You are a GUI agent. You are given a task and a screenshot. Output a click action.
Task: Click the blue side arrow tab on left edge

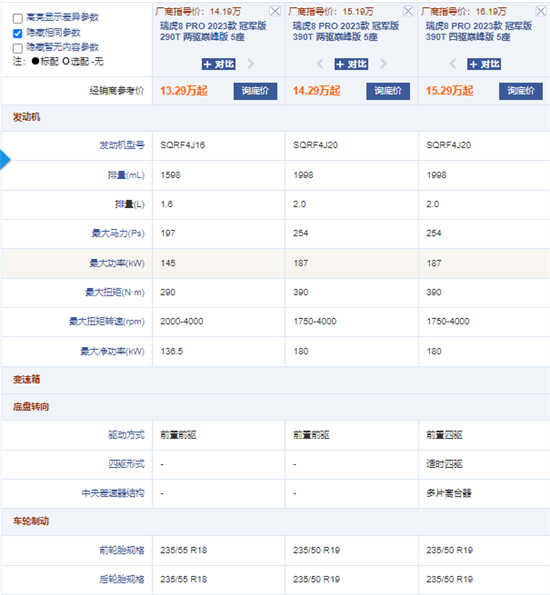(5, 160)
